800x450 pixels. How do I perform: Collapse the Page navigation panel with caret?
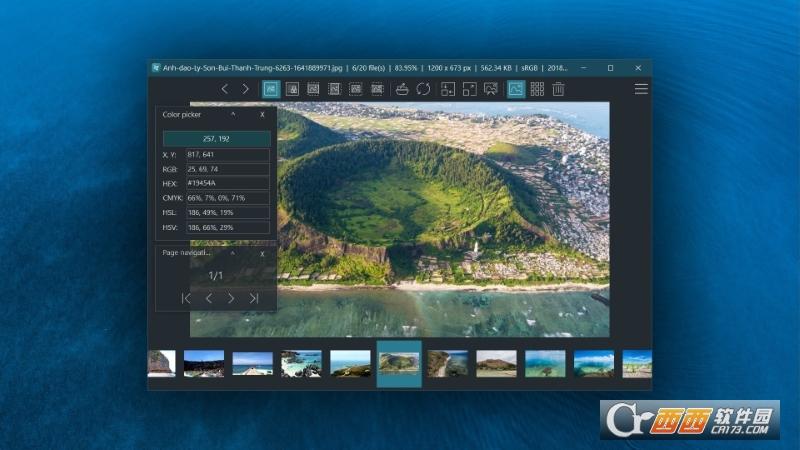coord(233,253)
